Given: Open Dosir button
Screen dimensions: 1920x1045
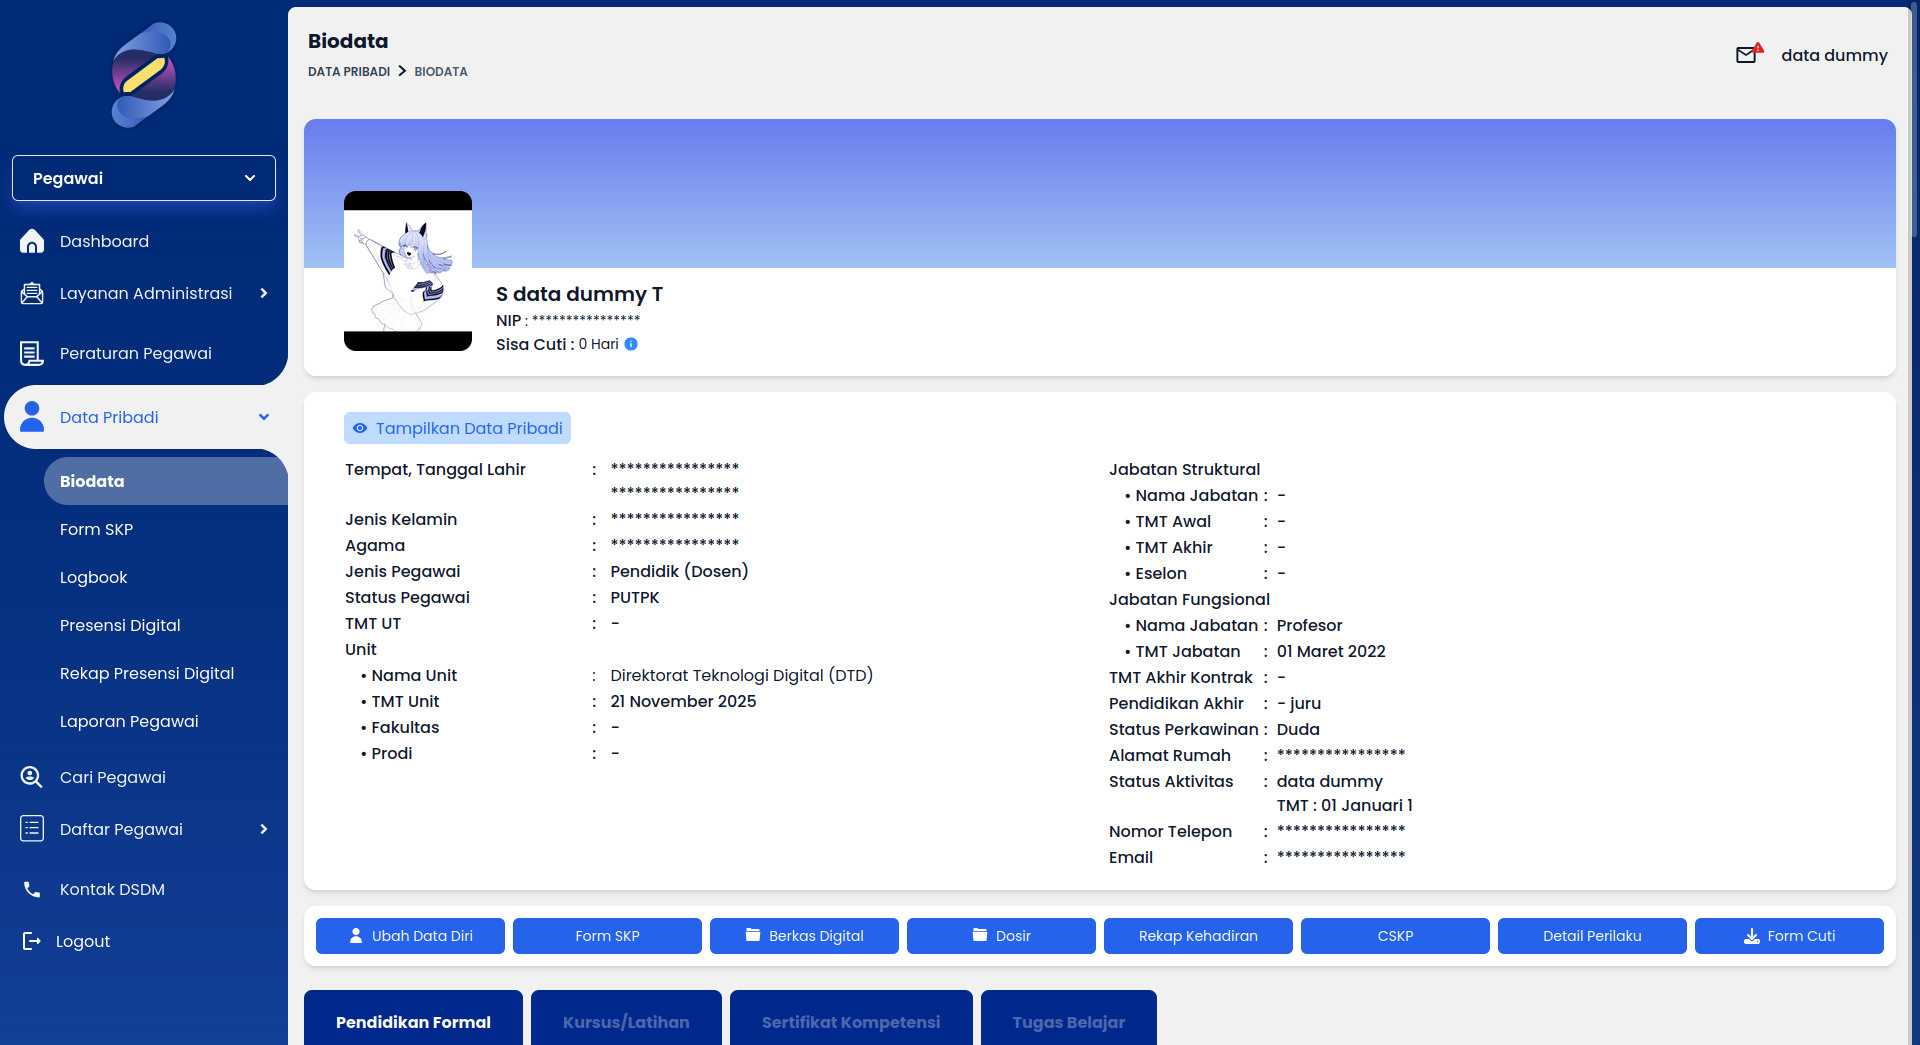Looking at the screenshot, I should pos(1001,936).
